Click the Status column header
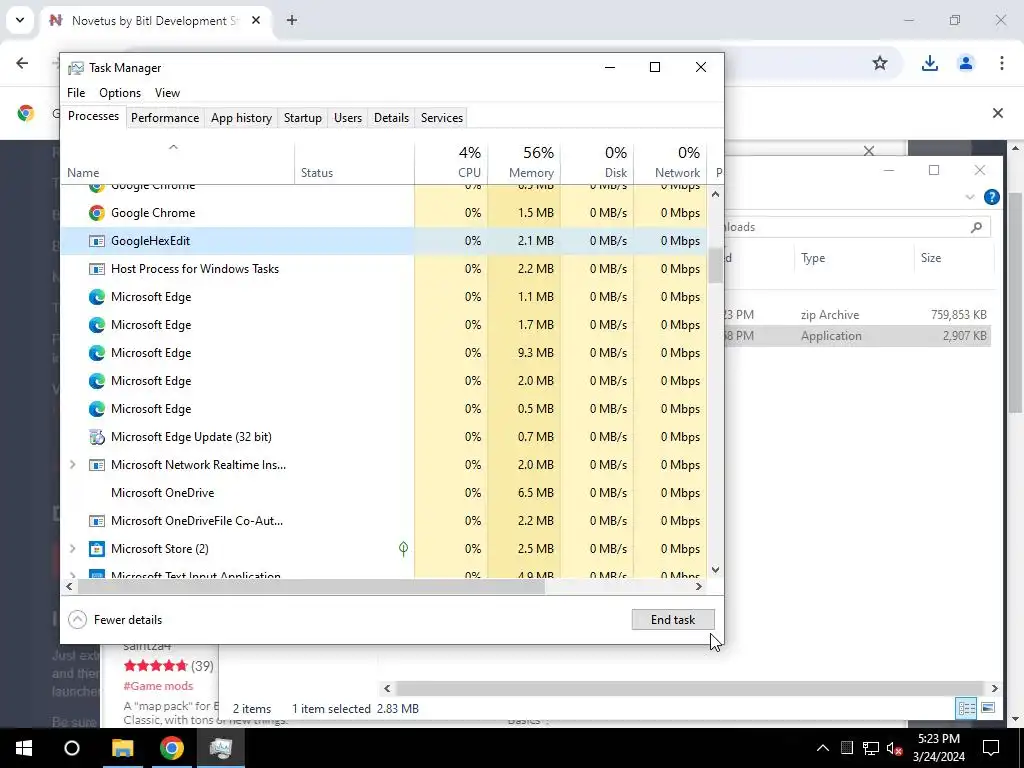The width and height of the screenshot is (1024, 768). 354,162
